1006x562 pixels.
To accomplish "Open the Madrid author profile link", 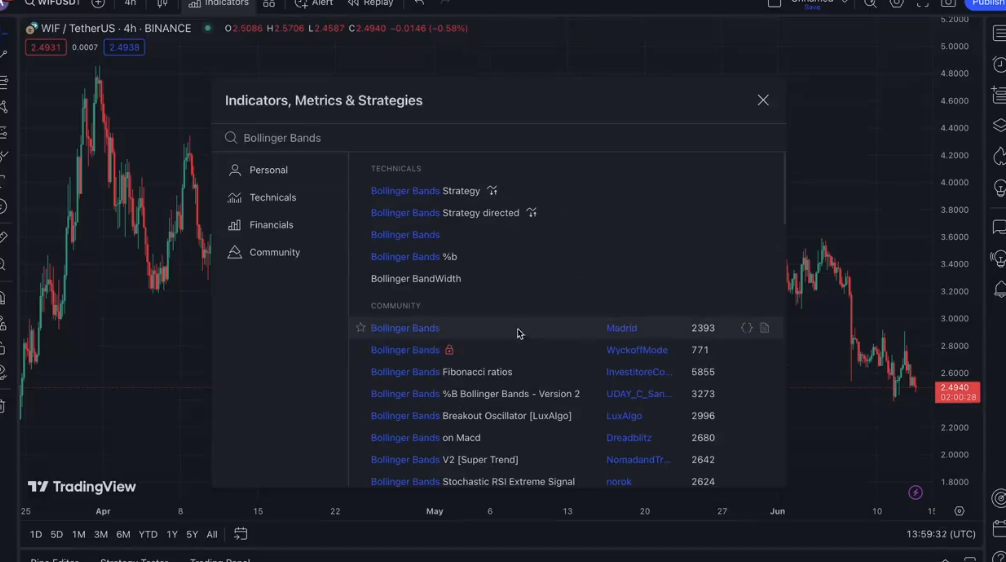I will (x=621, y=328).
